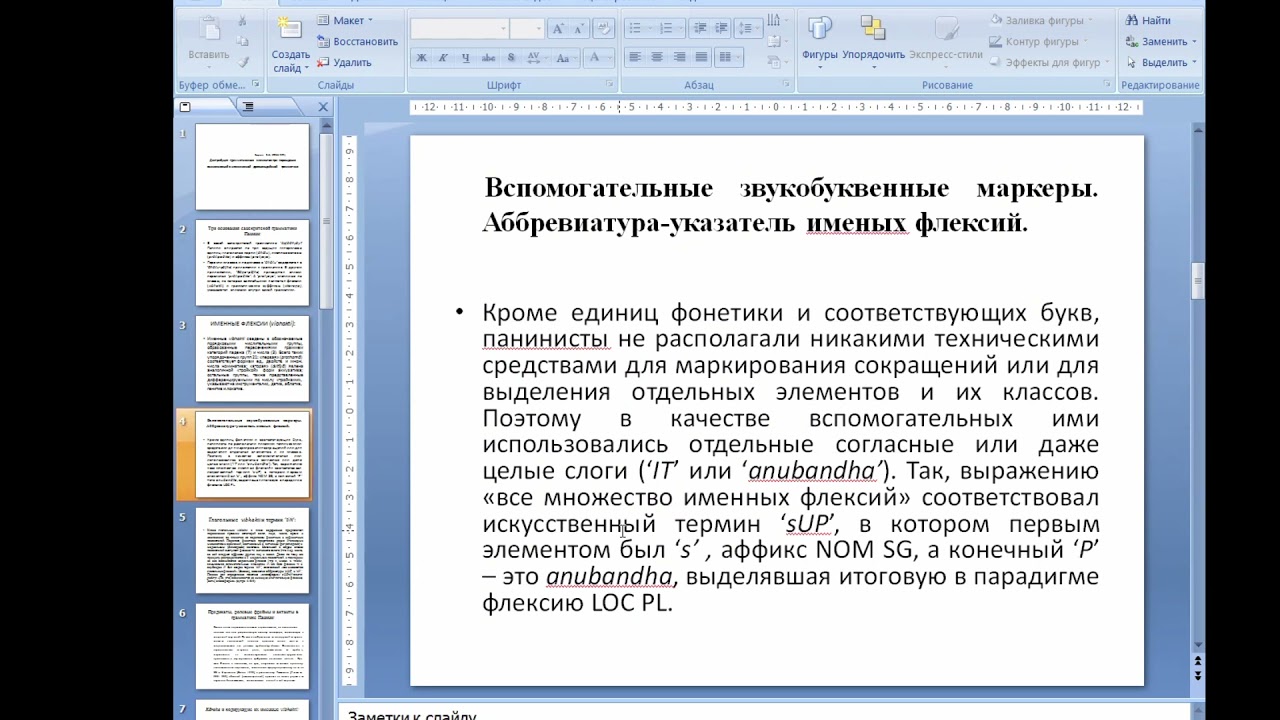This screenshot has width=1280, height=720.
Task: Open the font size combo box
Action: click(x=526, y=29)
